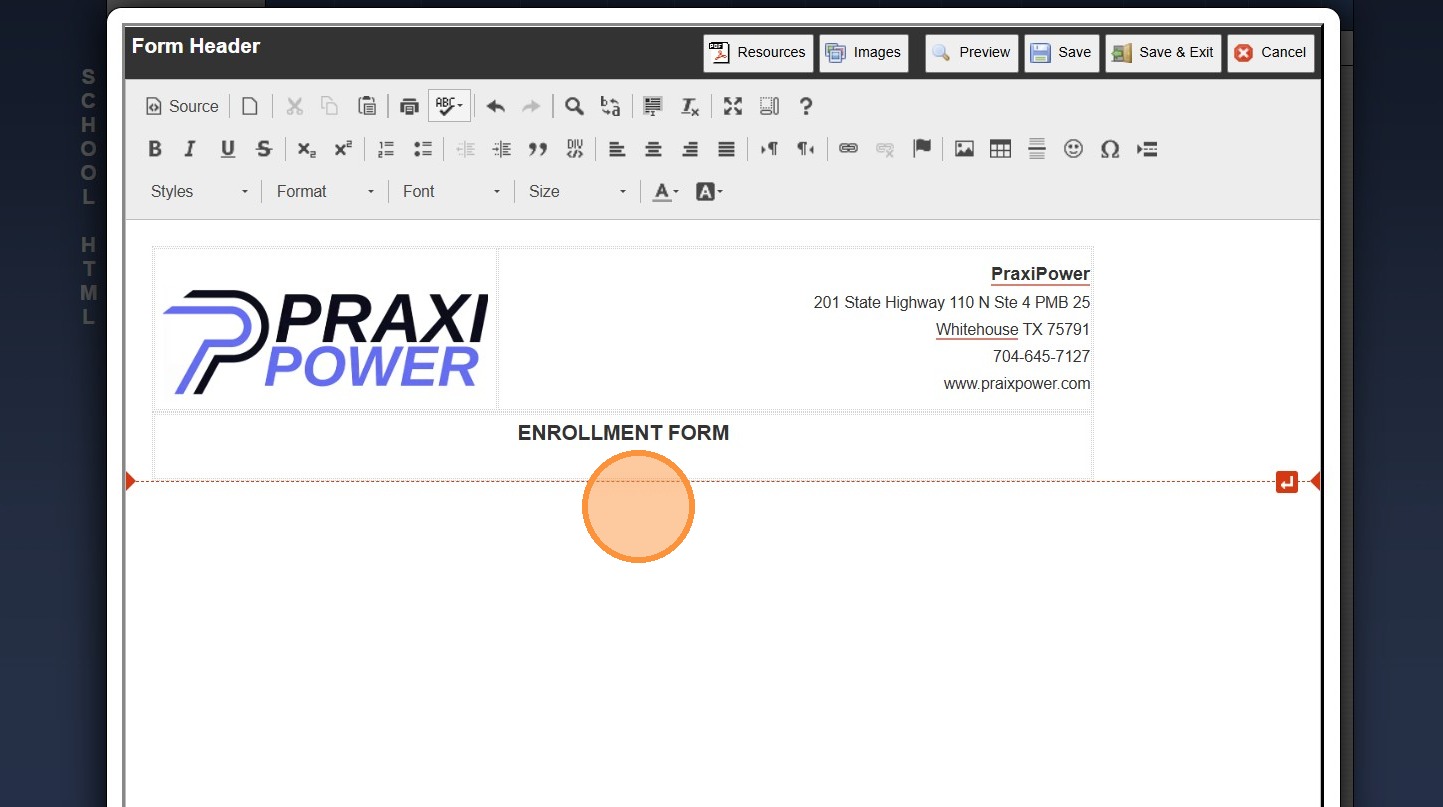This screenshot has width=1443, height=807.
Task: Insert an image using the Image icon
Action: point(964,149)
